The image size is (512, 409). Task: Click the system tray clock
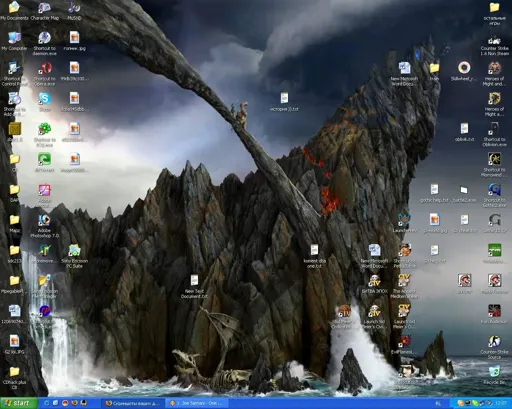coord(500,403)
